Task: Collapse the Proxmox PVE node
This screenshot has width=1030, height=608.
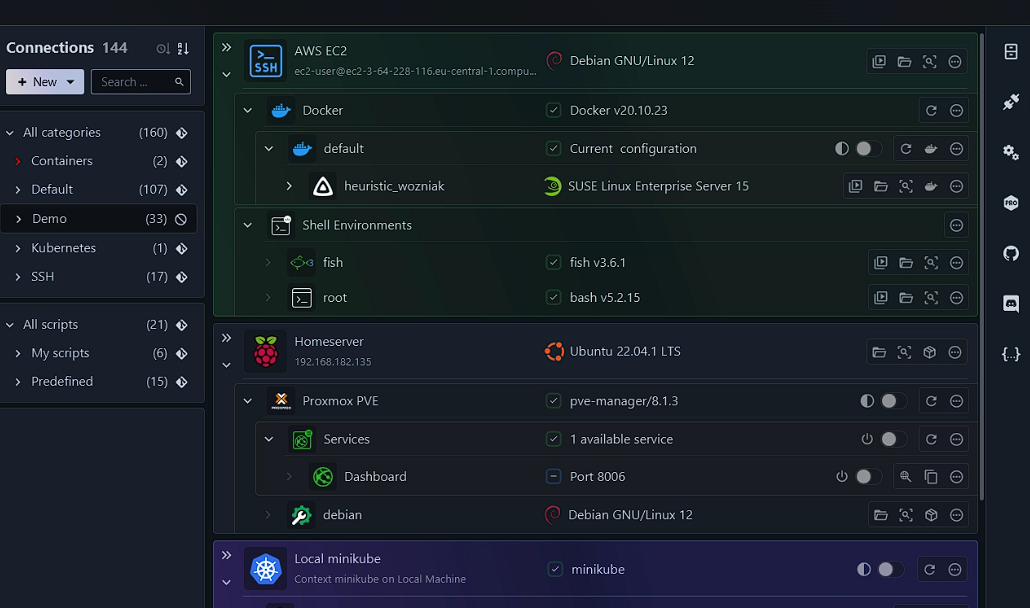Action: point(248,401)
